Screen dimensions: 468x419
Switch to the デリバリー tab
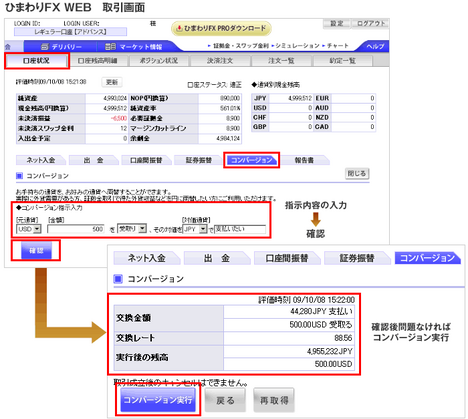click(x=61, y=47)
